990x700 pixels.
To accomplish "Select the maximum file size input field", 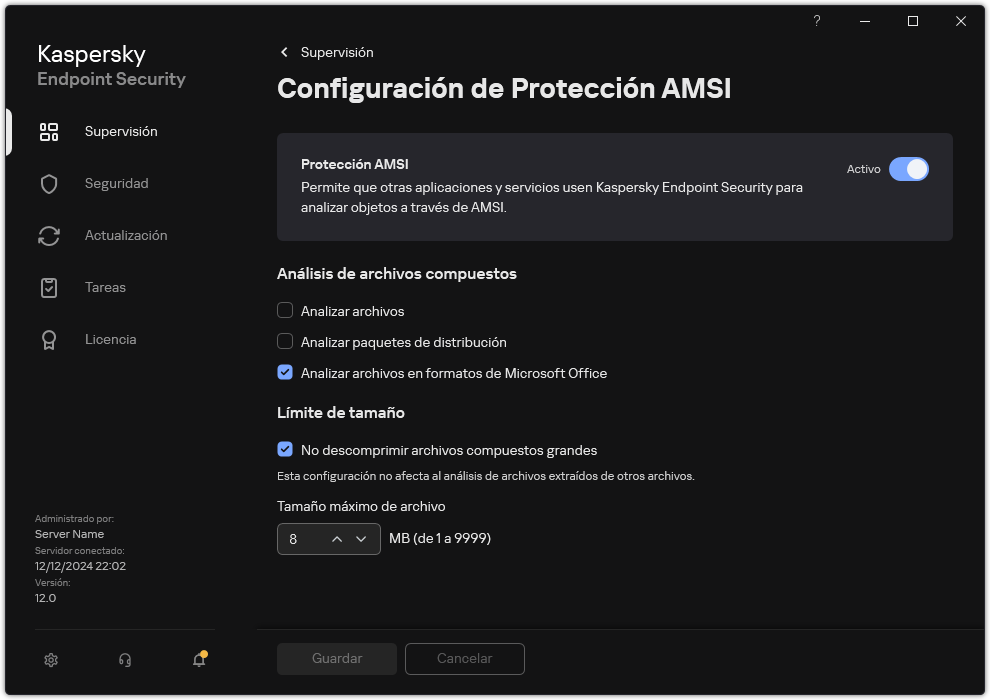I will (300, 538).
